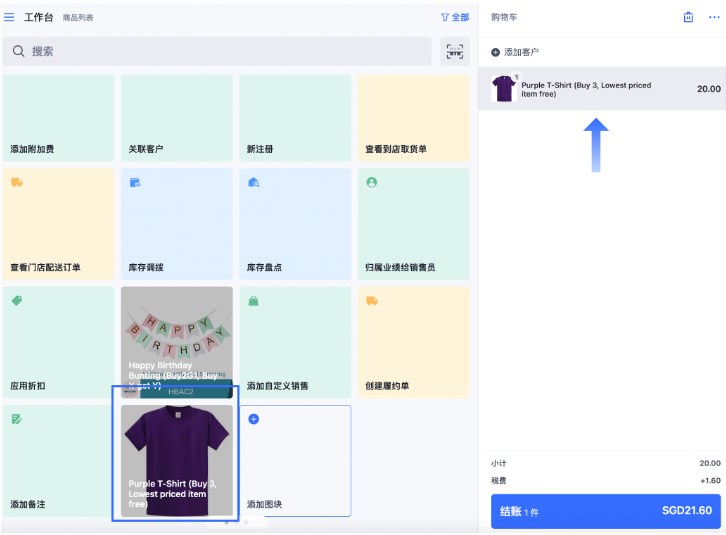
Task: Open the hamburger menu icon
Action: click(10, 17)
